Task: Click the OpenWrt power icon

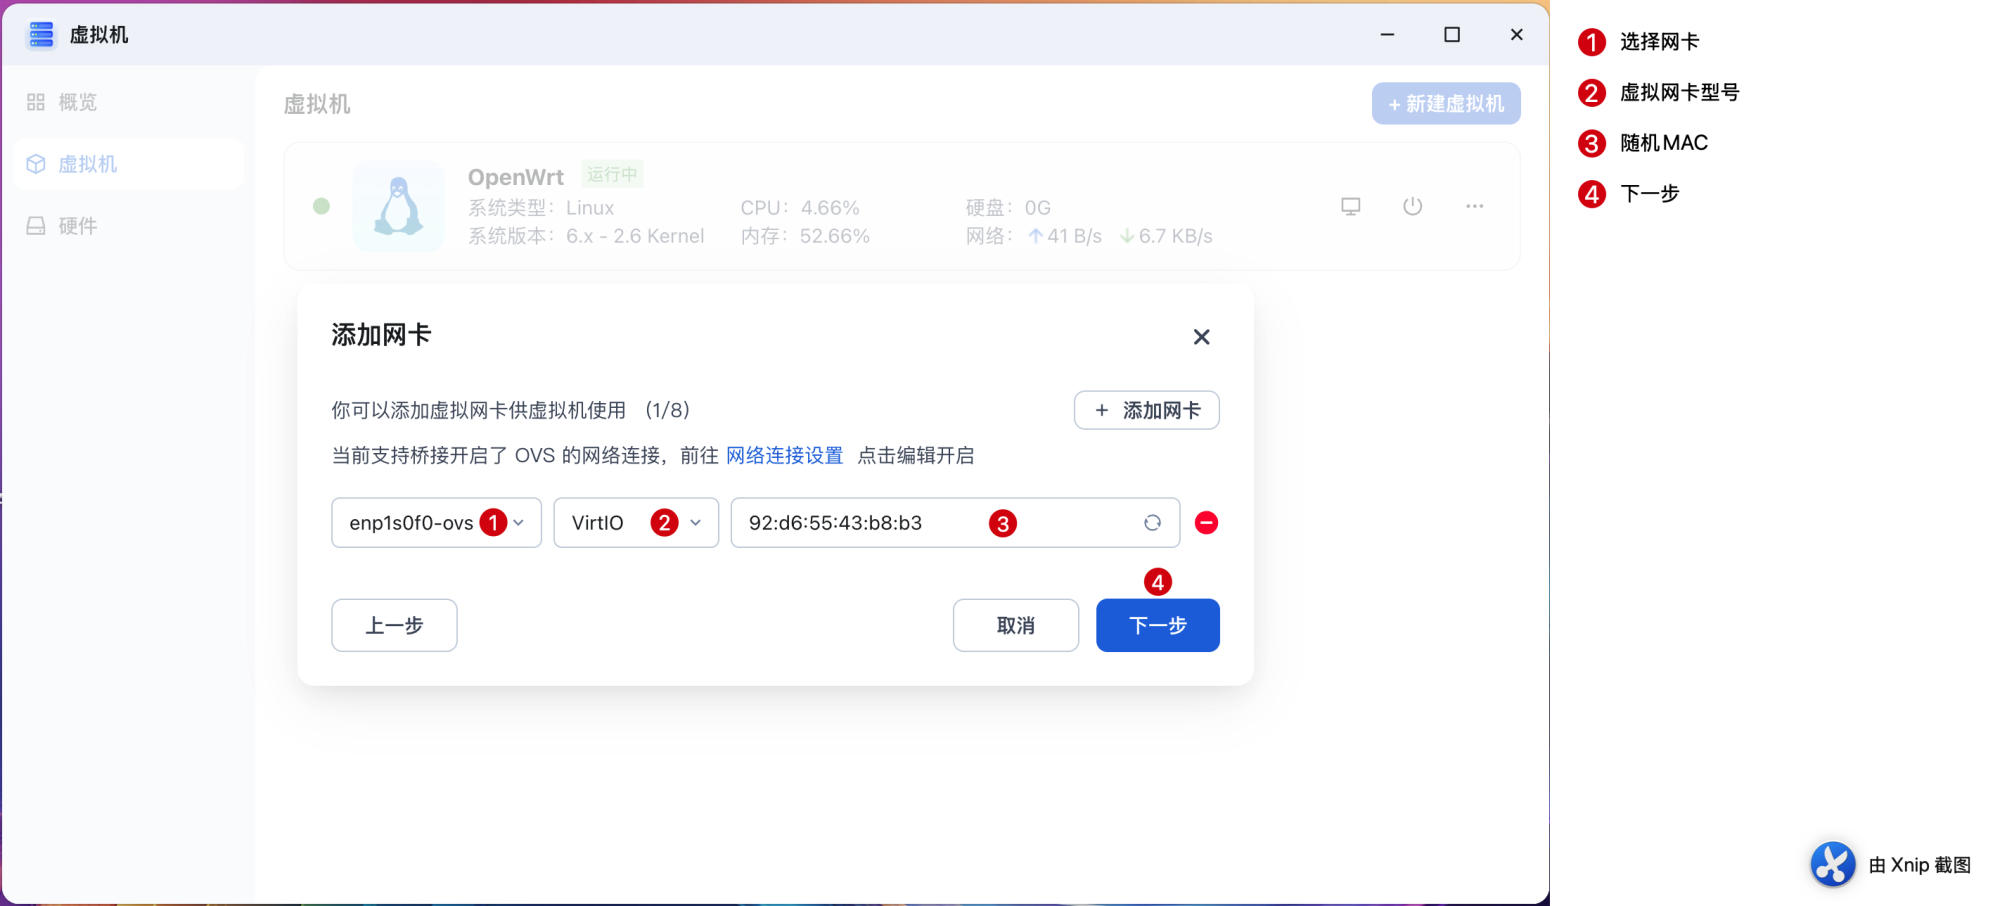Action: [1412, 206]
